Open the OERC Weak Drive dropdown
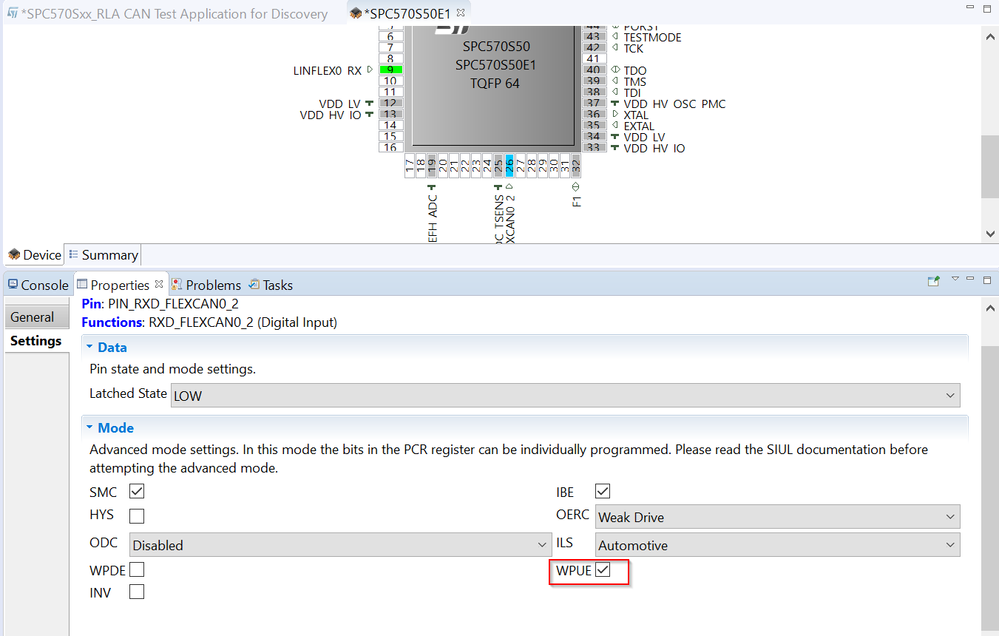999x636 pixels. [x=777, y=517]
